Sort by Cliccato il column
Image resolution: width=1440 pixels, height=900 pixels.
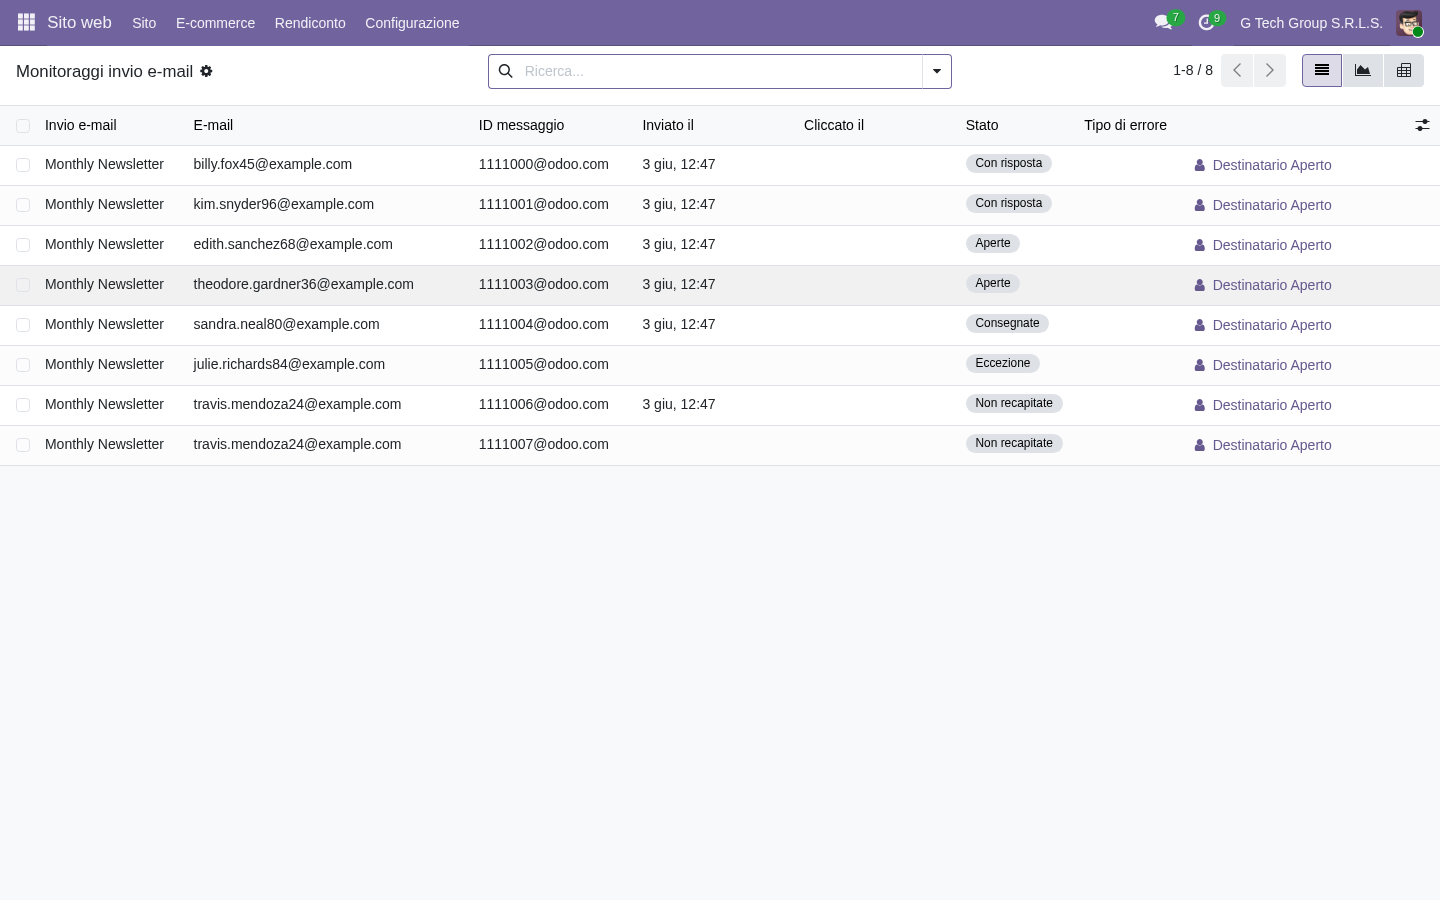point(834,125)
